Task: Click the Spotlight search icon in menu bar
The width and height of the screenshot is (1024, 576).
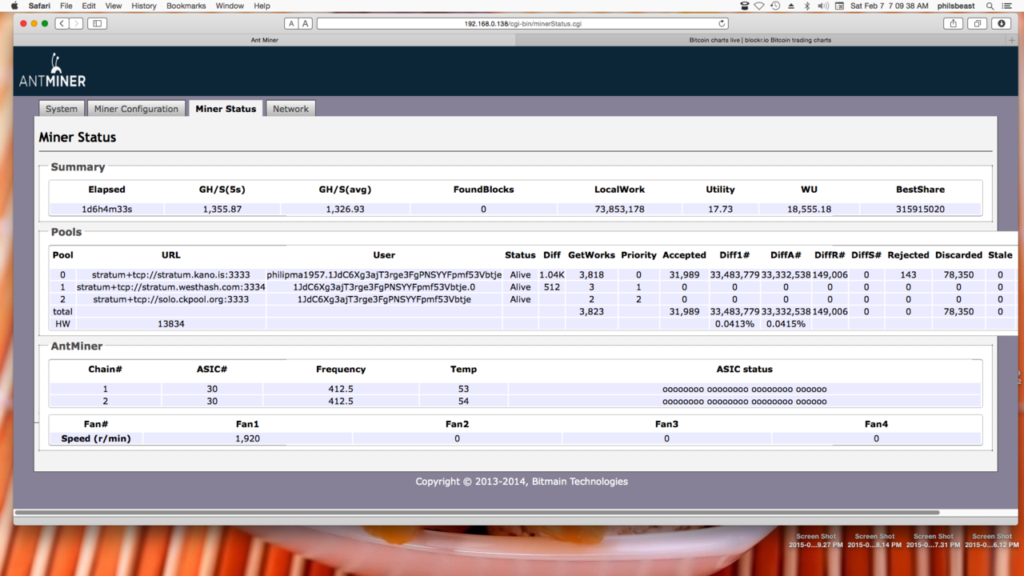Action: pyautogui.click(x=990, y=6)
